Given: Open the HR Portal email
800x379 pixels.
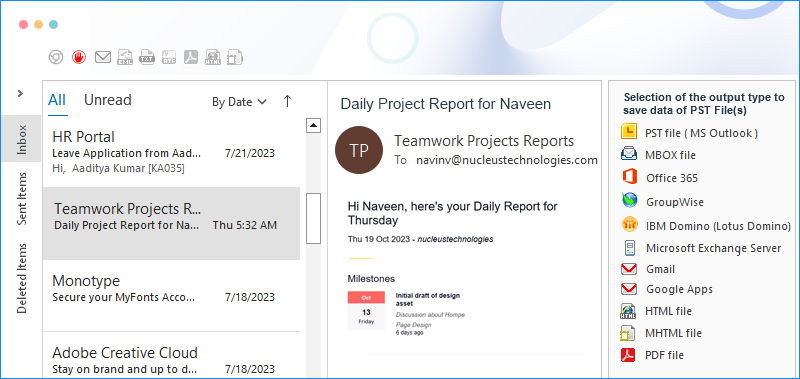Looking at the screenshot, I should (x=171, y=151).
